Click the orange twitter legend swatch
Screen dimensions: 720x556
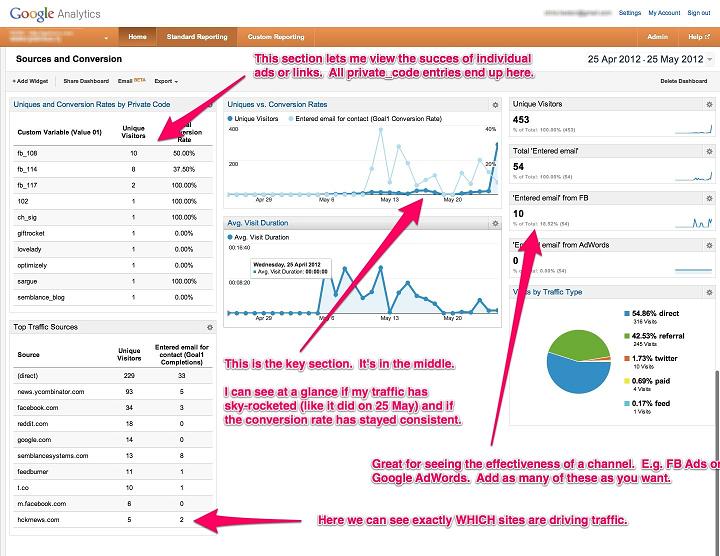[x=627, y=359]
